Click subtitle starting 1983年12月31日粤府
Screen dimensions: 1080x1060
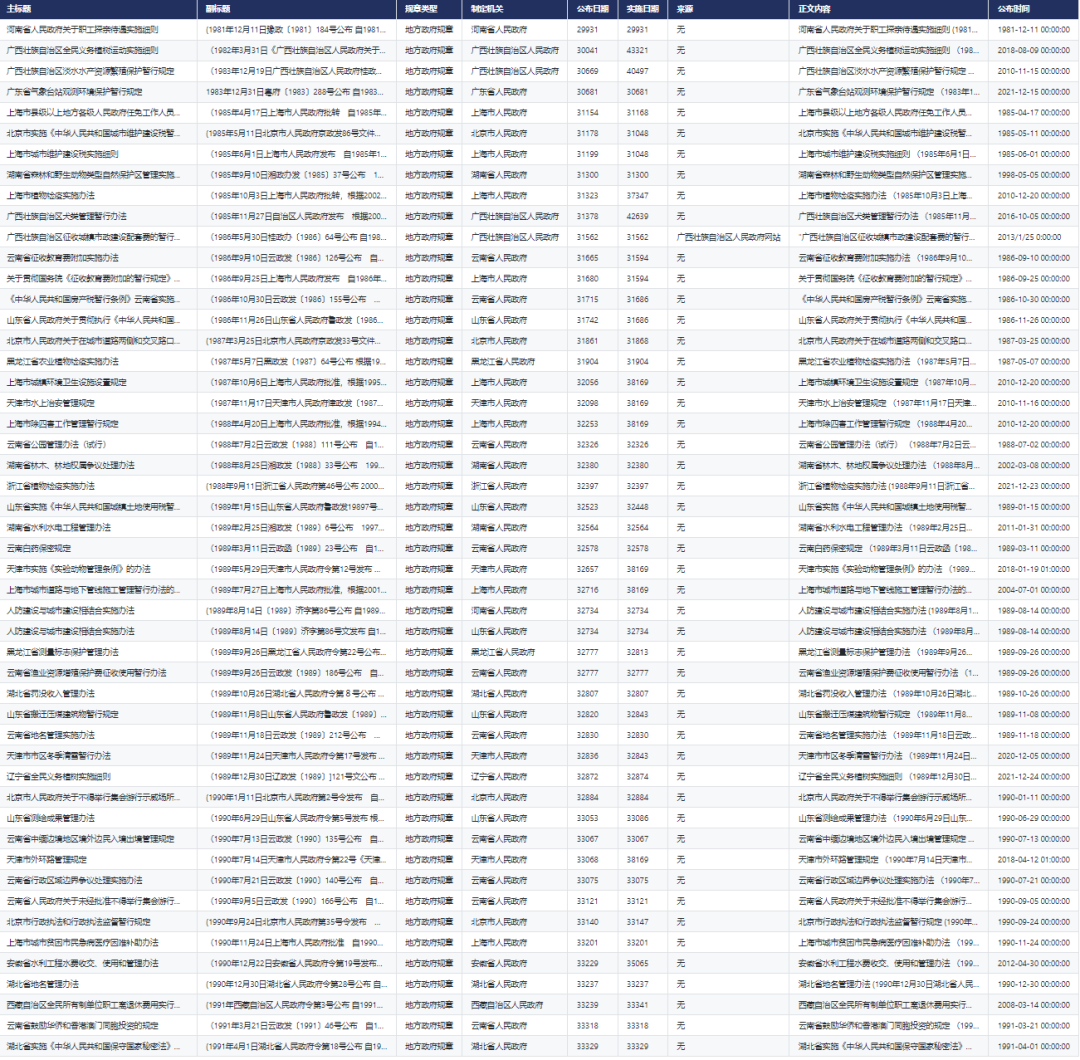point(296,92)
